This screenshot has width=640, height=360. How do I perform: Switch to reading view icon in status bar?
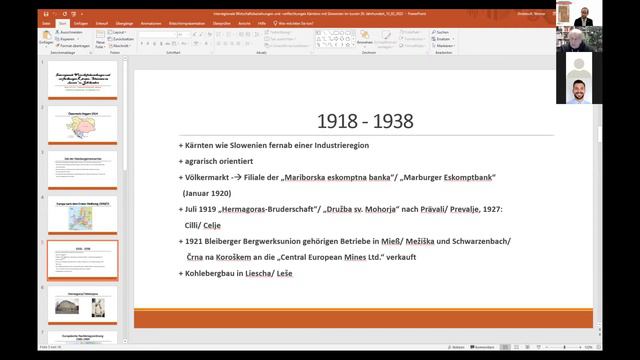point(527,347)
